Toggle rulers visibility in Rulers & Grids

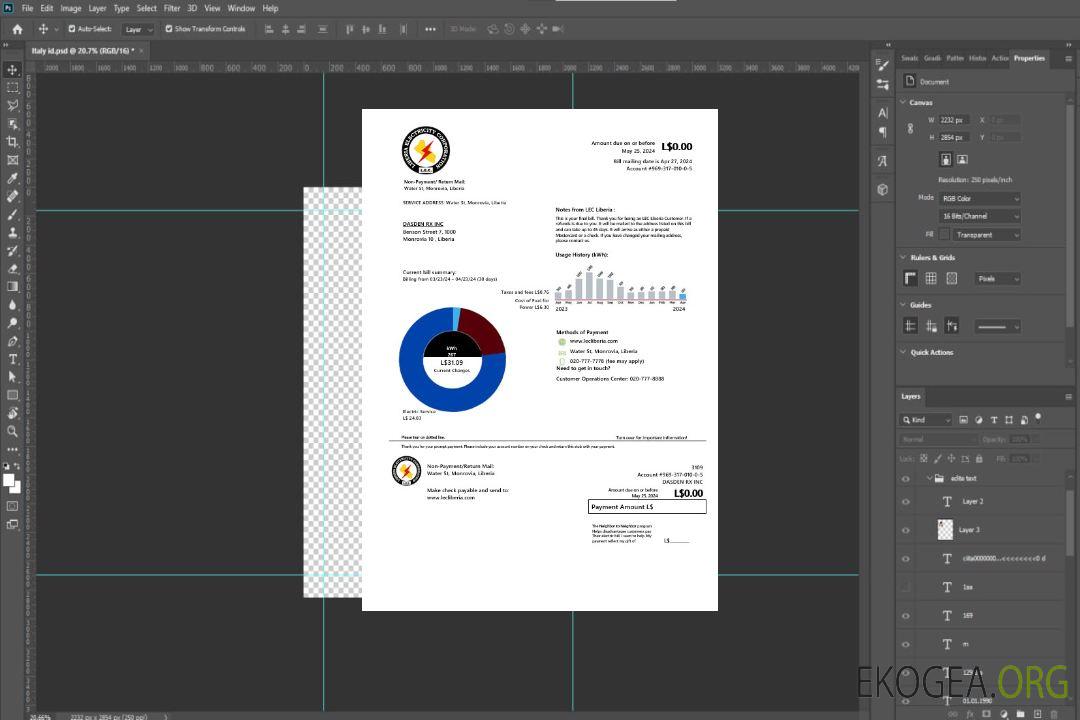point(910,278)
